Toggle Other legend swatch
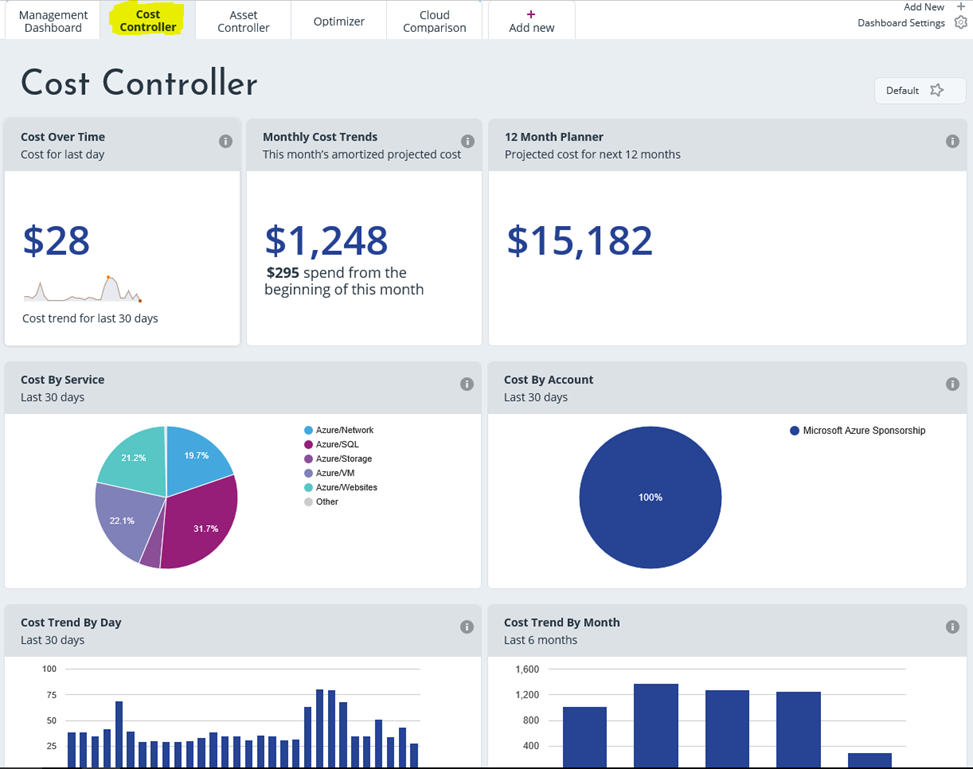Screen dimensions: 973x769 click(x=308, y=501)
